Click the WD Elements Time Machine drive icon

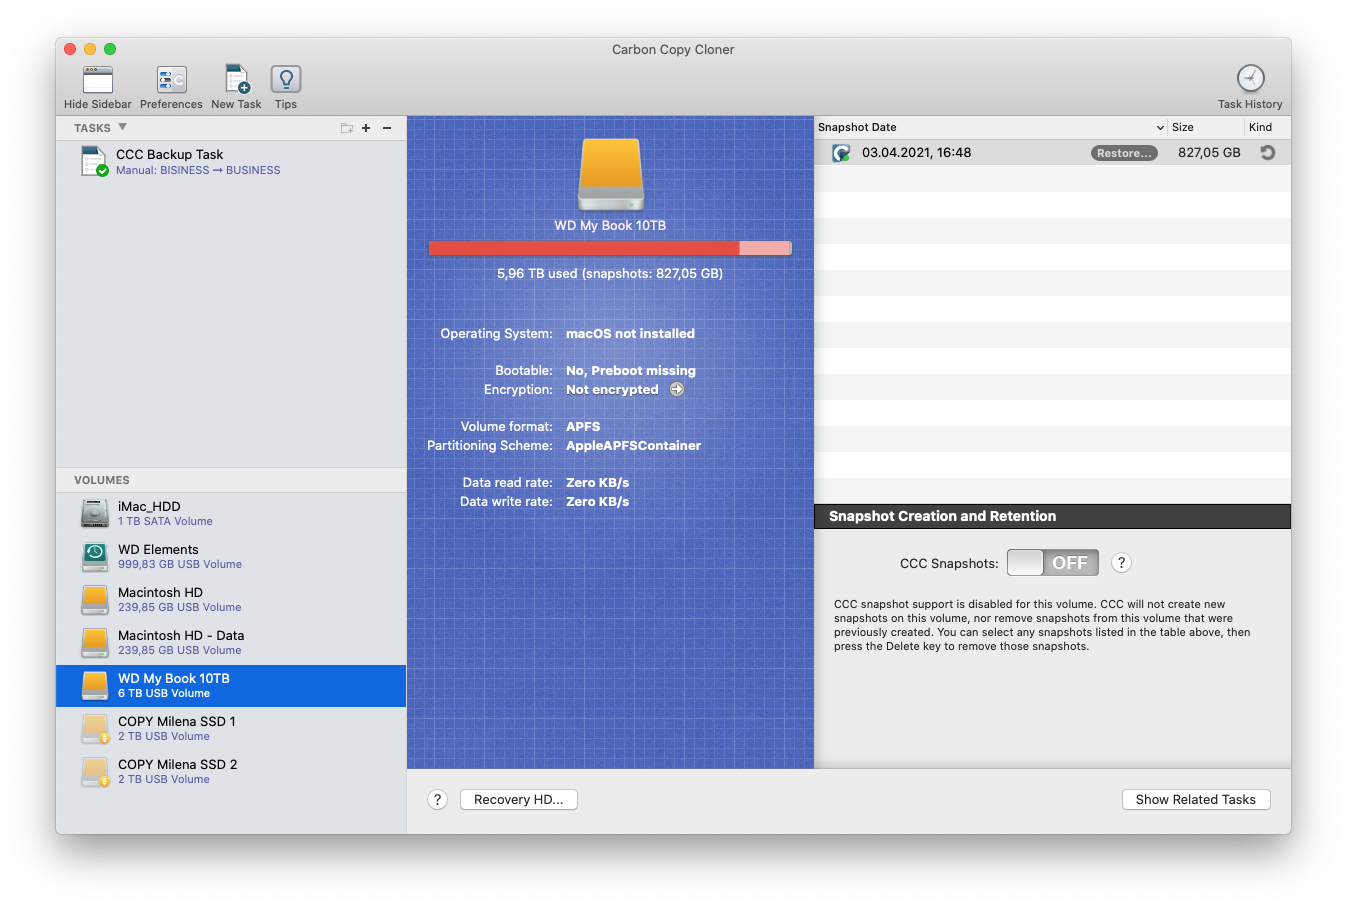[95, 556]
